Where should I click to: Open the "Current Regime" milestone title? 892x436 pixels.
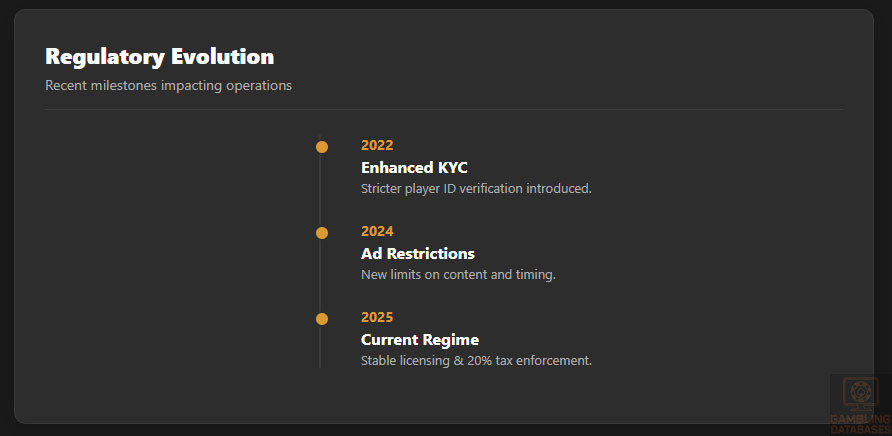(419, 339)
